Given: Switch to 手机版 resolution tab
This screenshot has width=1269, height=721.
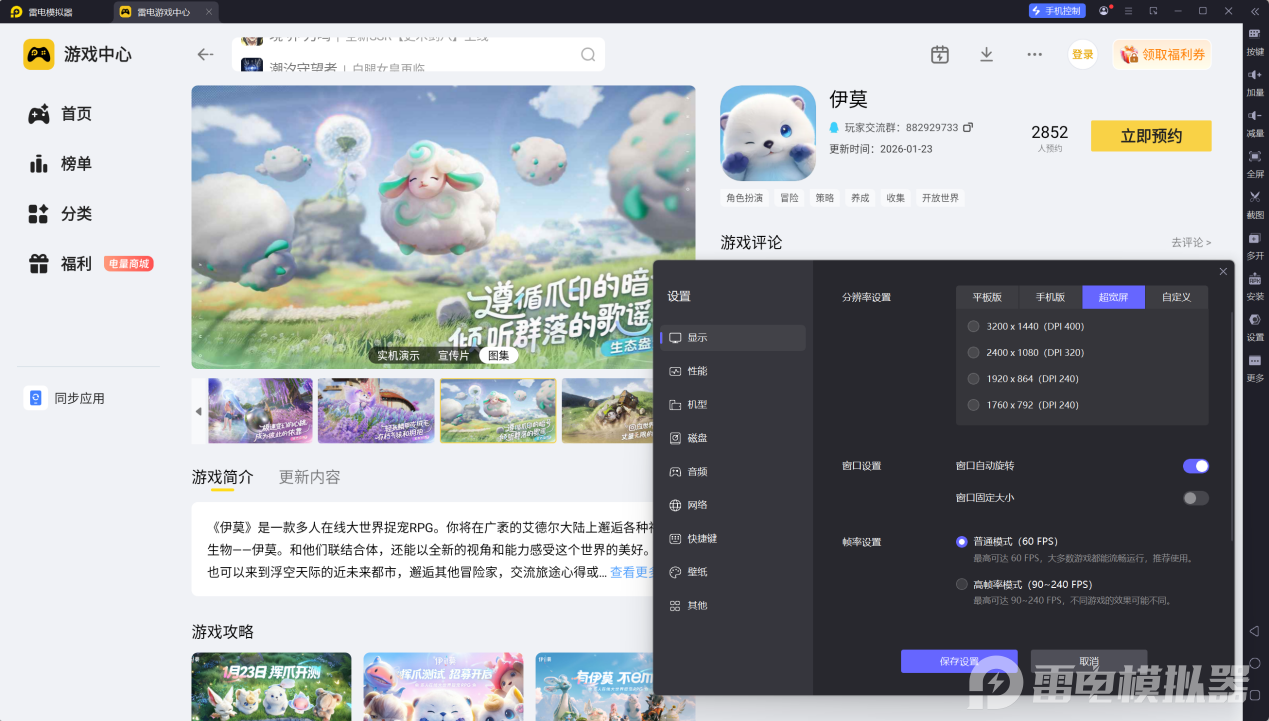Looking at the screenshot, I should pyautogui.click(x=1050, y=297).
